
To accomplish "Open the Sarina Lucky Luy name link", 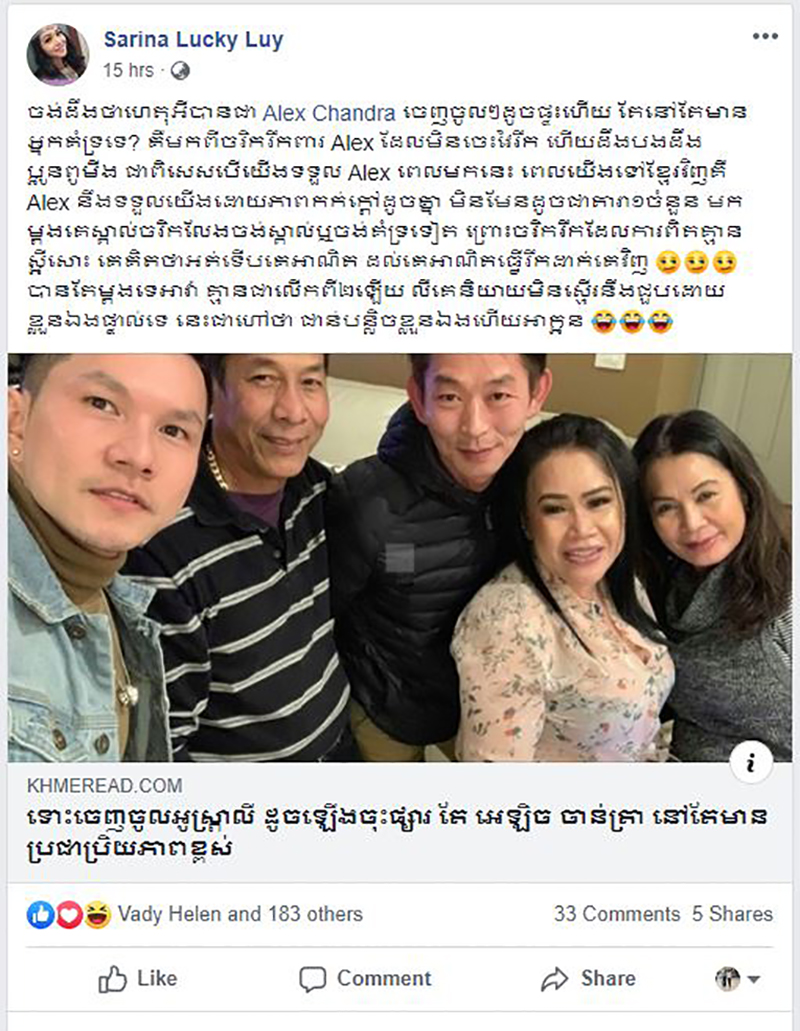I will pos(193,39).
